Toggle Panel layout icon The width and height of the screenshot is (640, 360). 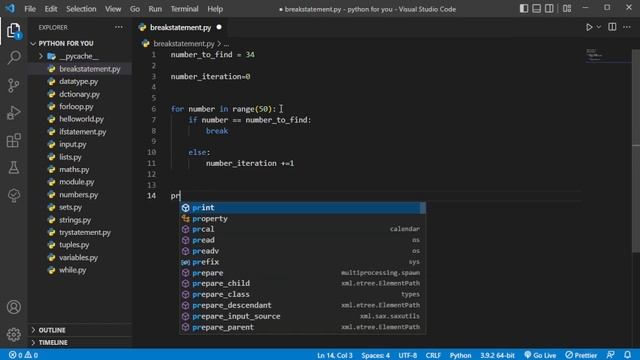[537, 9]
